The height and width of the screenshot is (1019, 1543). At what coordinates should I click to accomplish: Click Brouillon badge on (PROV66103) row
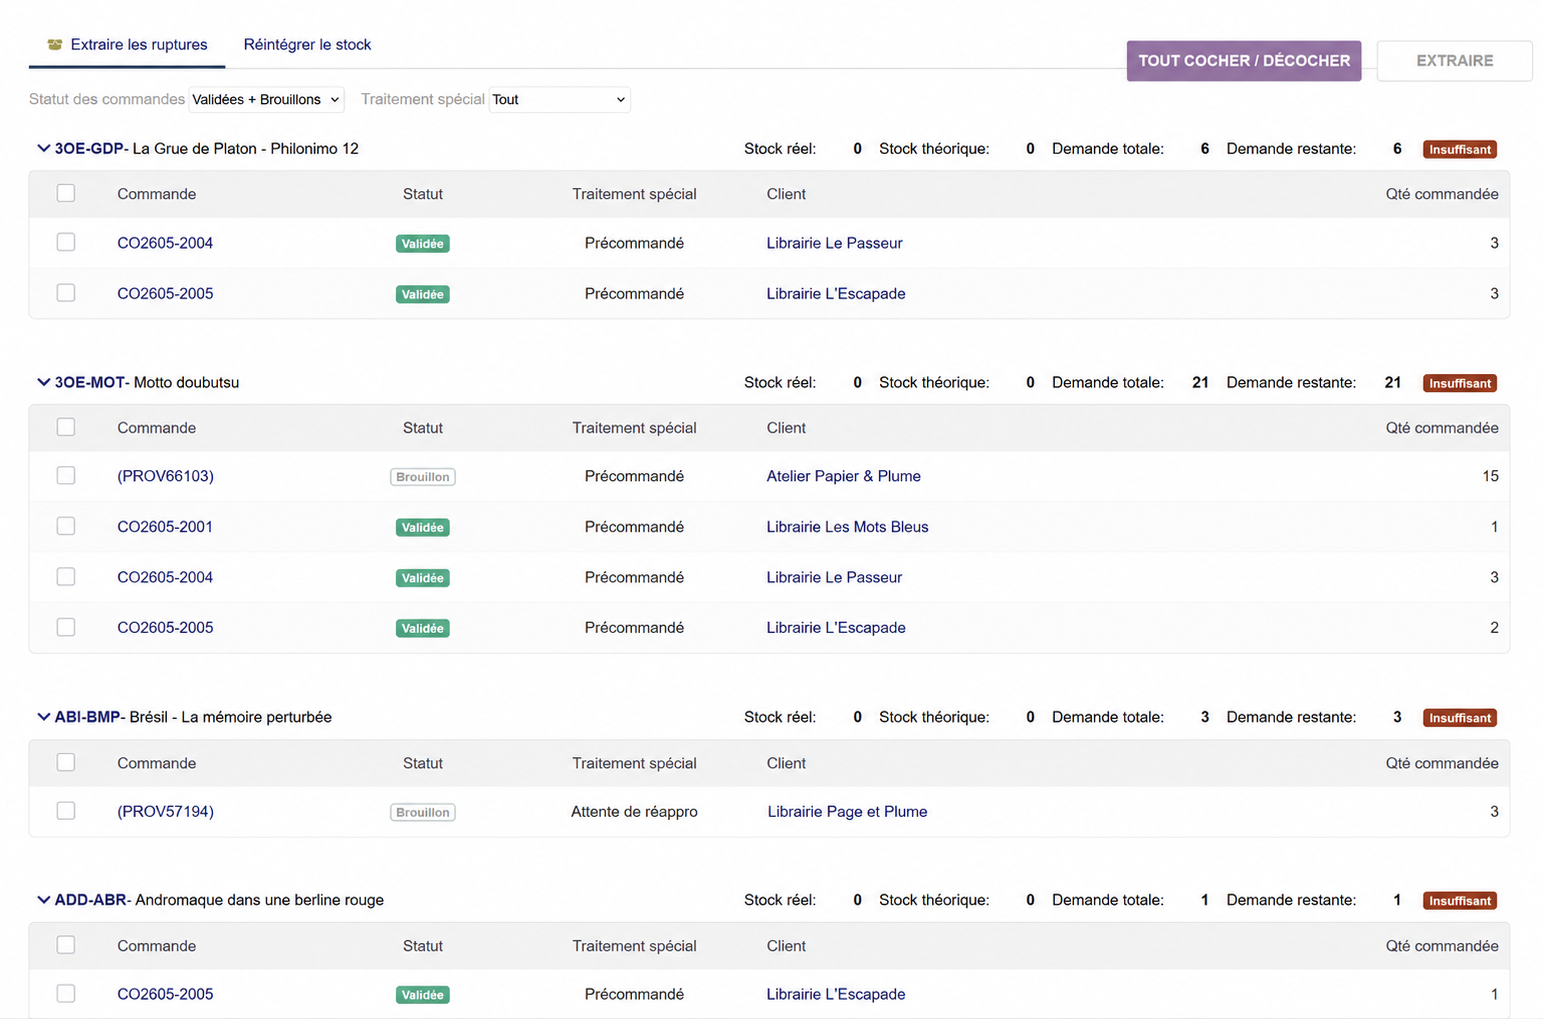pyautogui.click(x=422, y=477)
